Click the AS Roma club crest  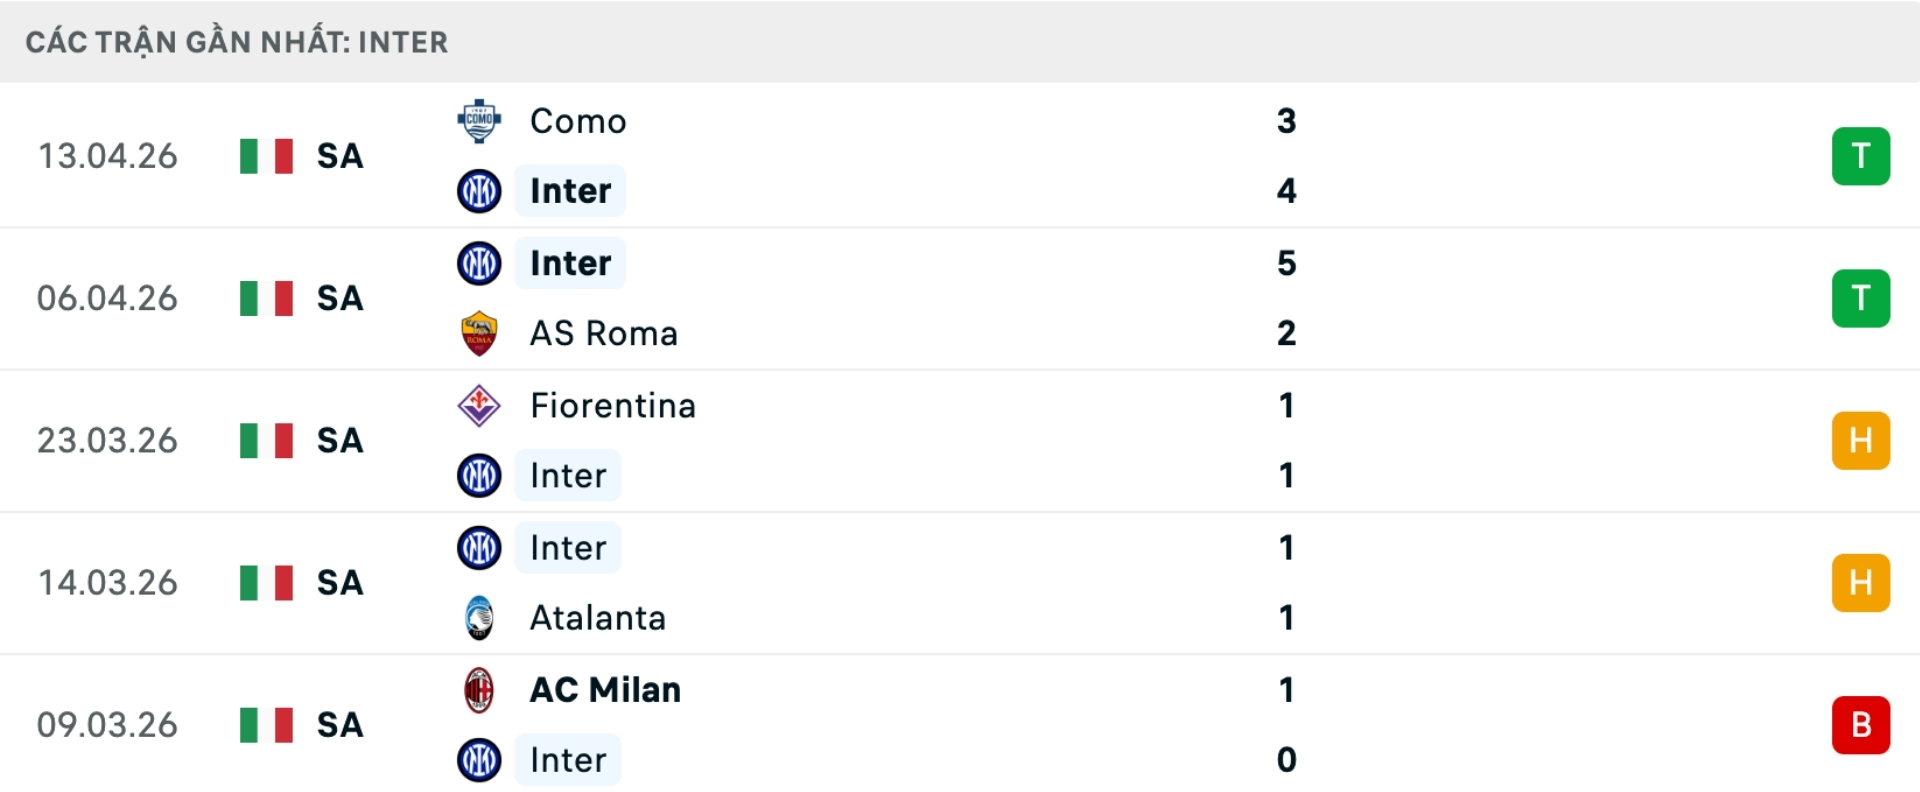pos(479,333)
